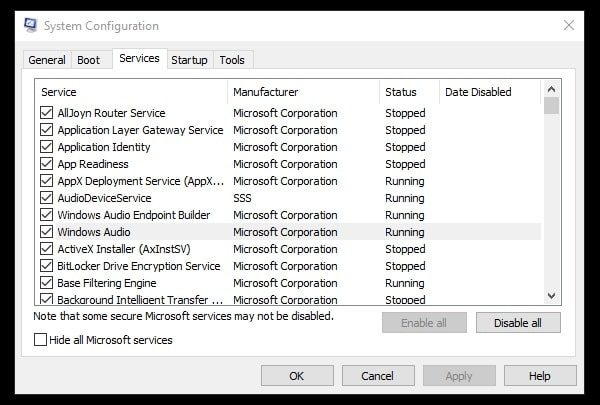Toggle the Base Filtering Engine checkbox

pyautogui.click(x=46, y=283)
